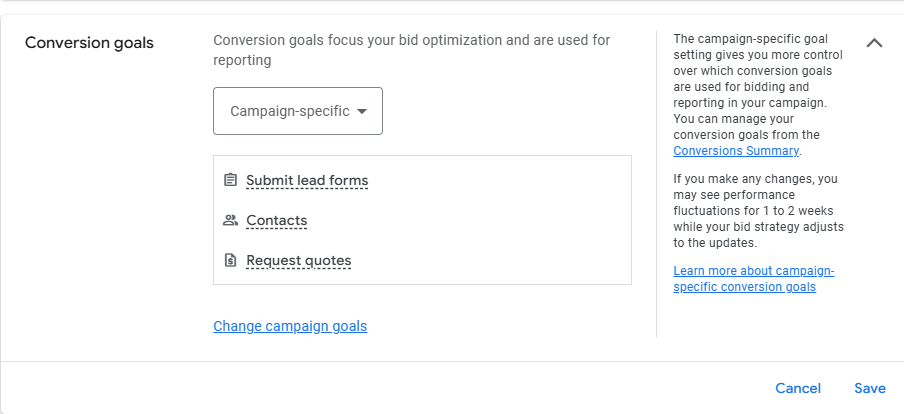904x414 pixels.
Task: Click the bid optimization description text
Action: [412, 50]
